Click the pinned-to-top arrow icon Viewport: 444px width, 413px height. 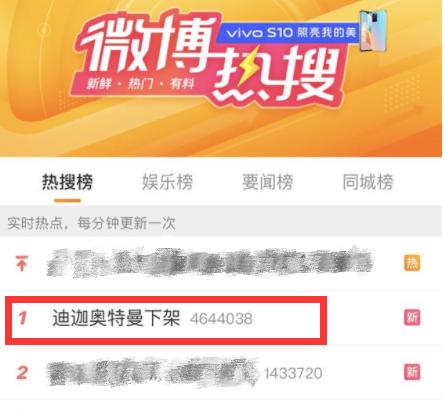coord(22,263)
